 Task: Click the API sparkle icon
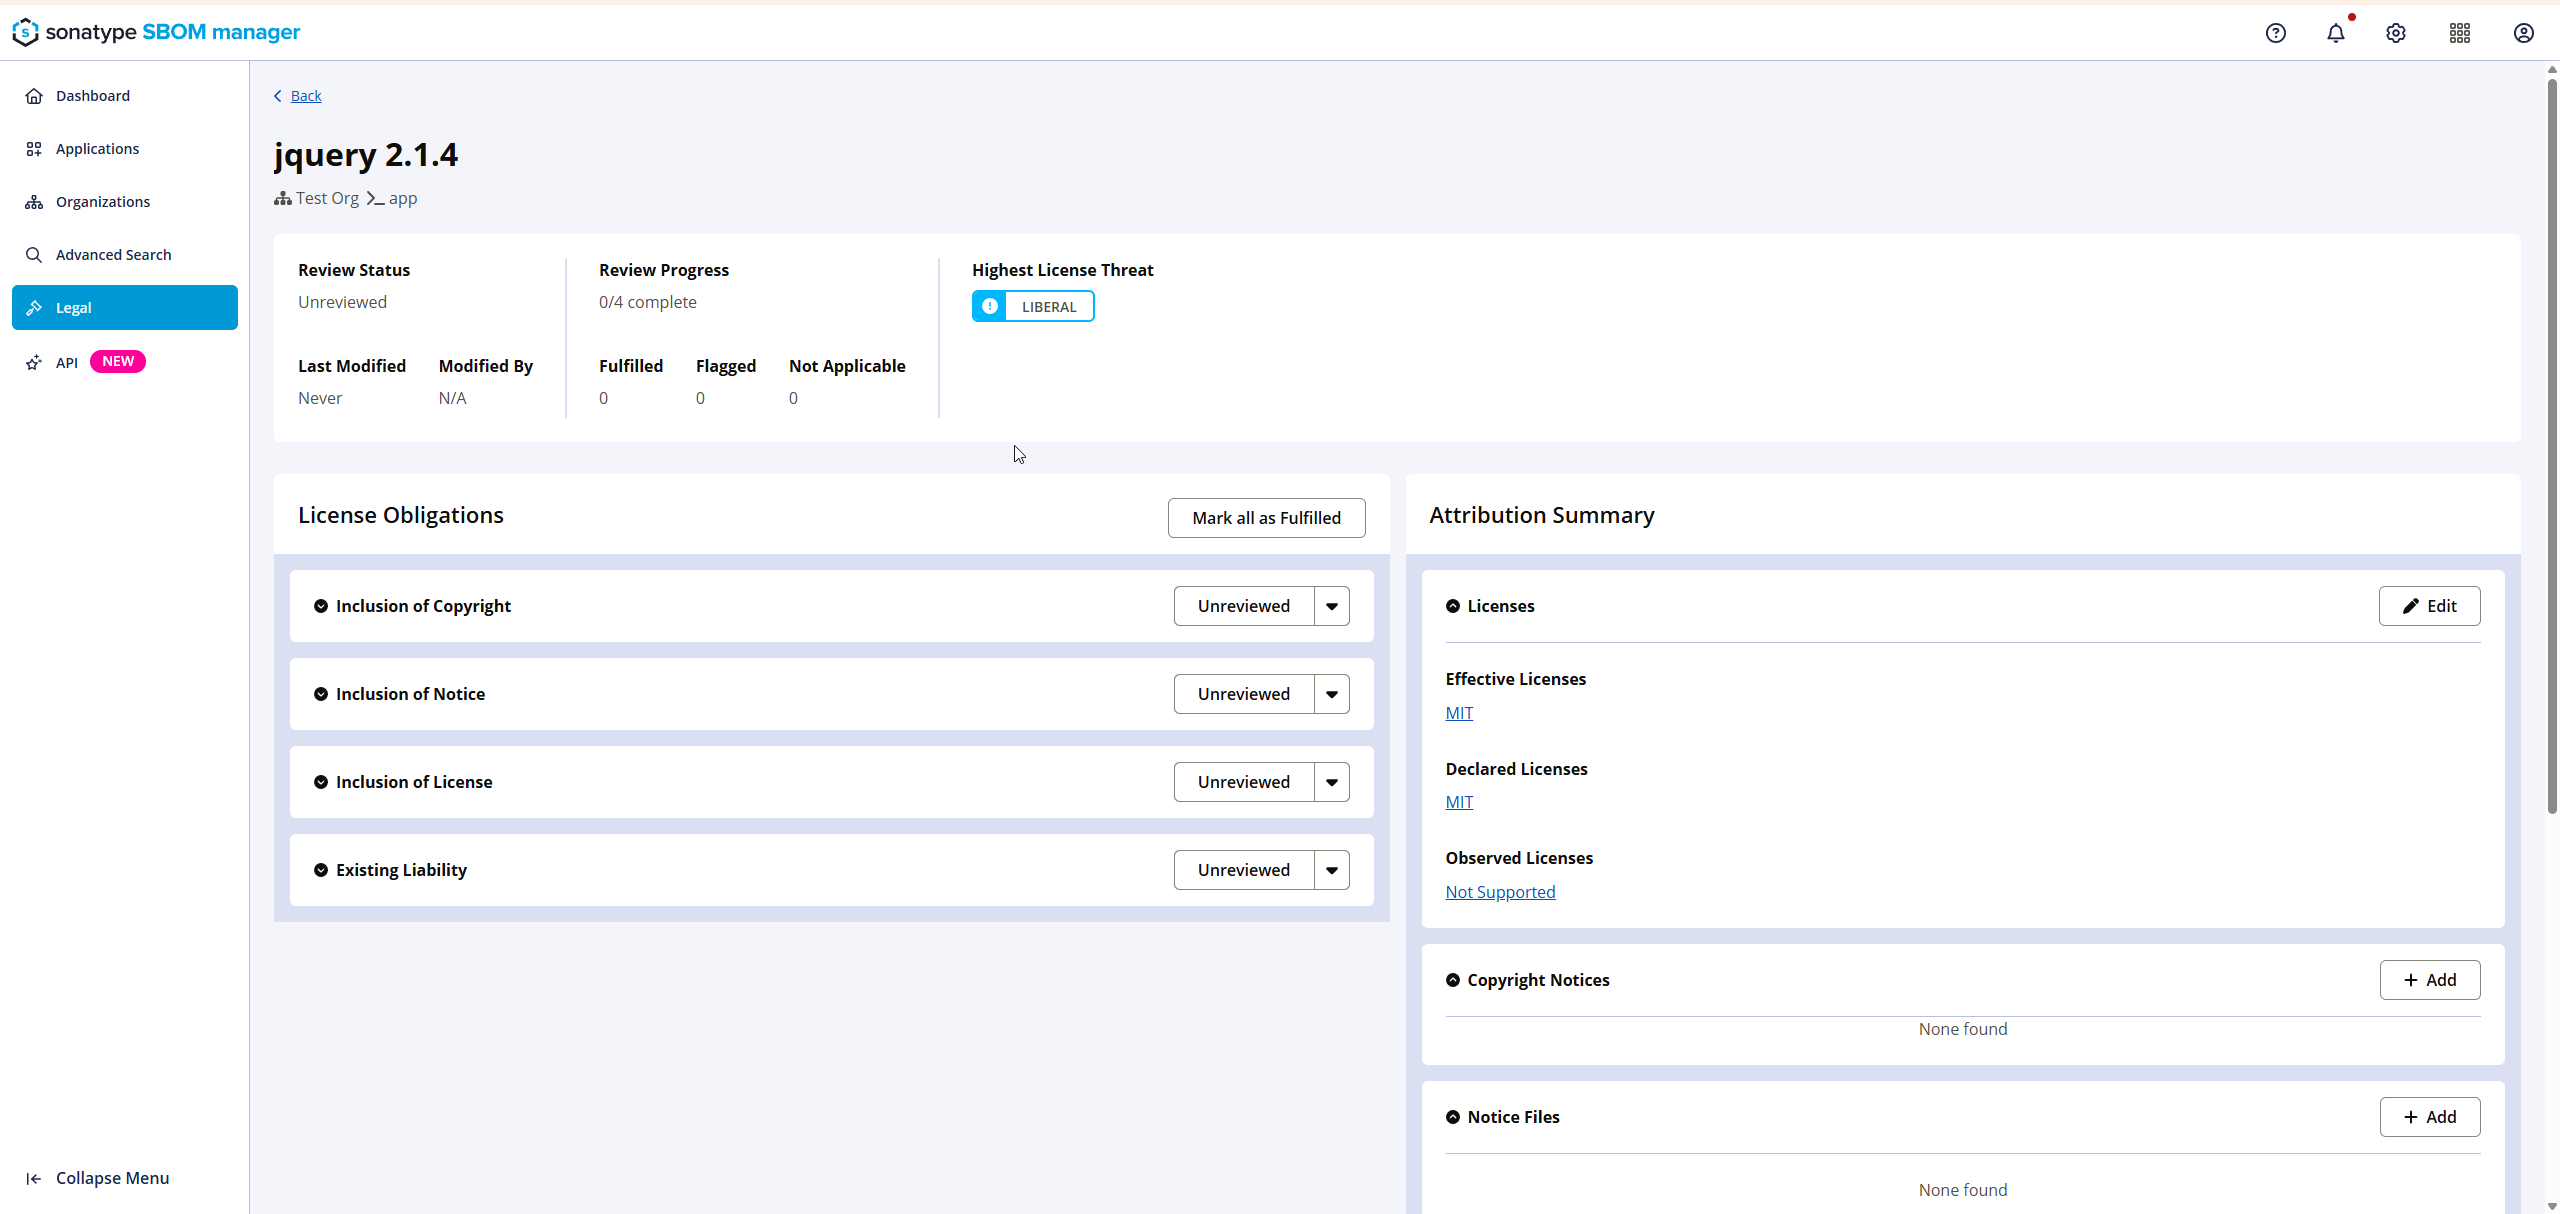tap(34, 362)
